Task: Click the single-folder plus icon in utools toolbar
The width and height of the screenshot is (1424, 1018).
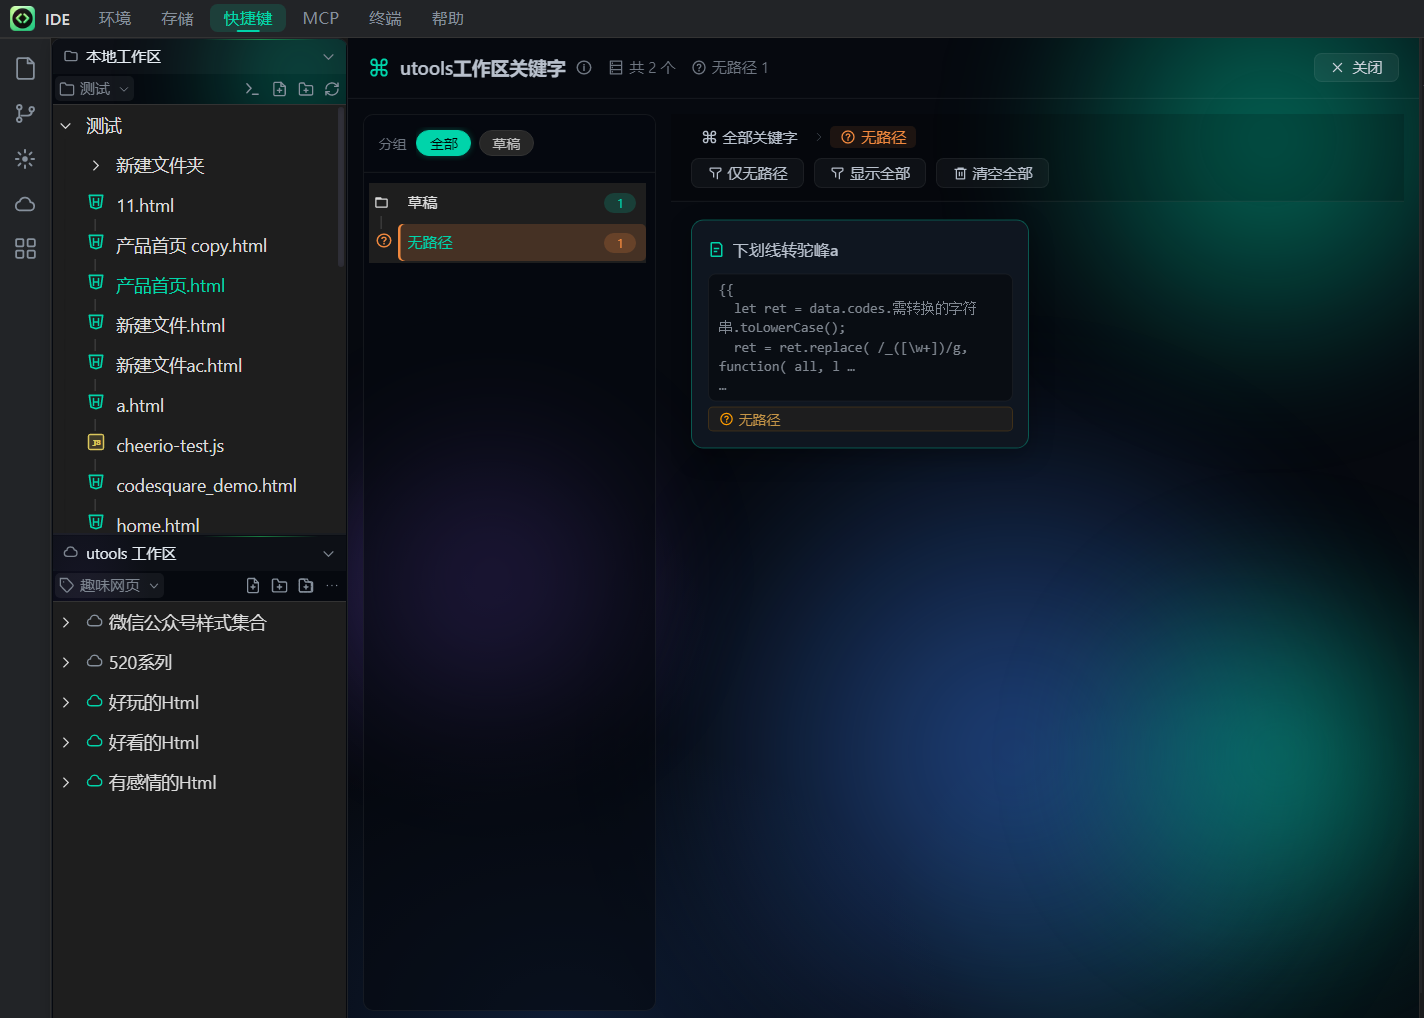Action: click(279, 586)
